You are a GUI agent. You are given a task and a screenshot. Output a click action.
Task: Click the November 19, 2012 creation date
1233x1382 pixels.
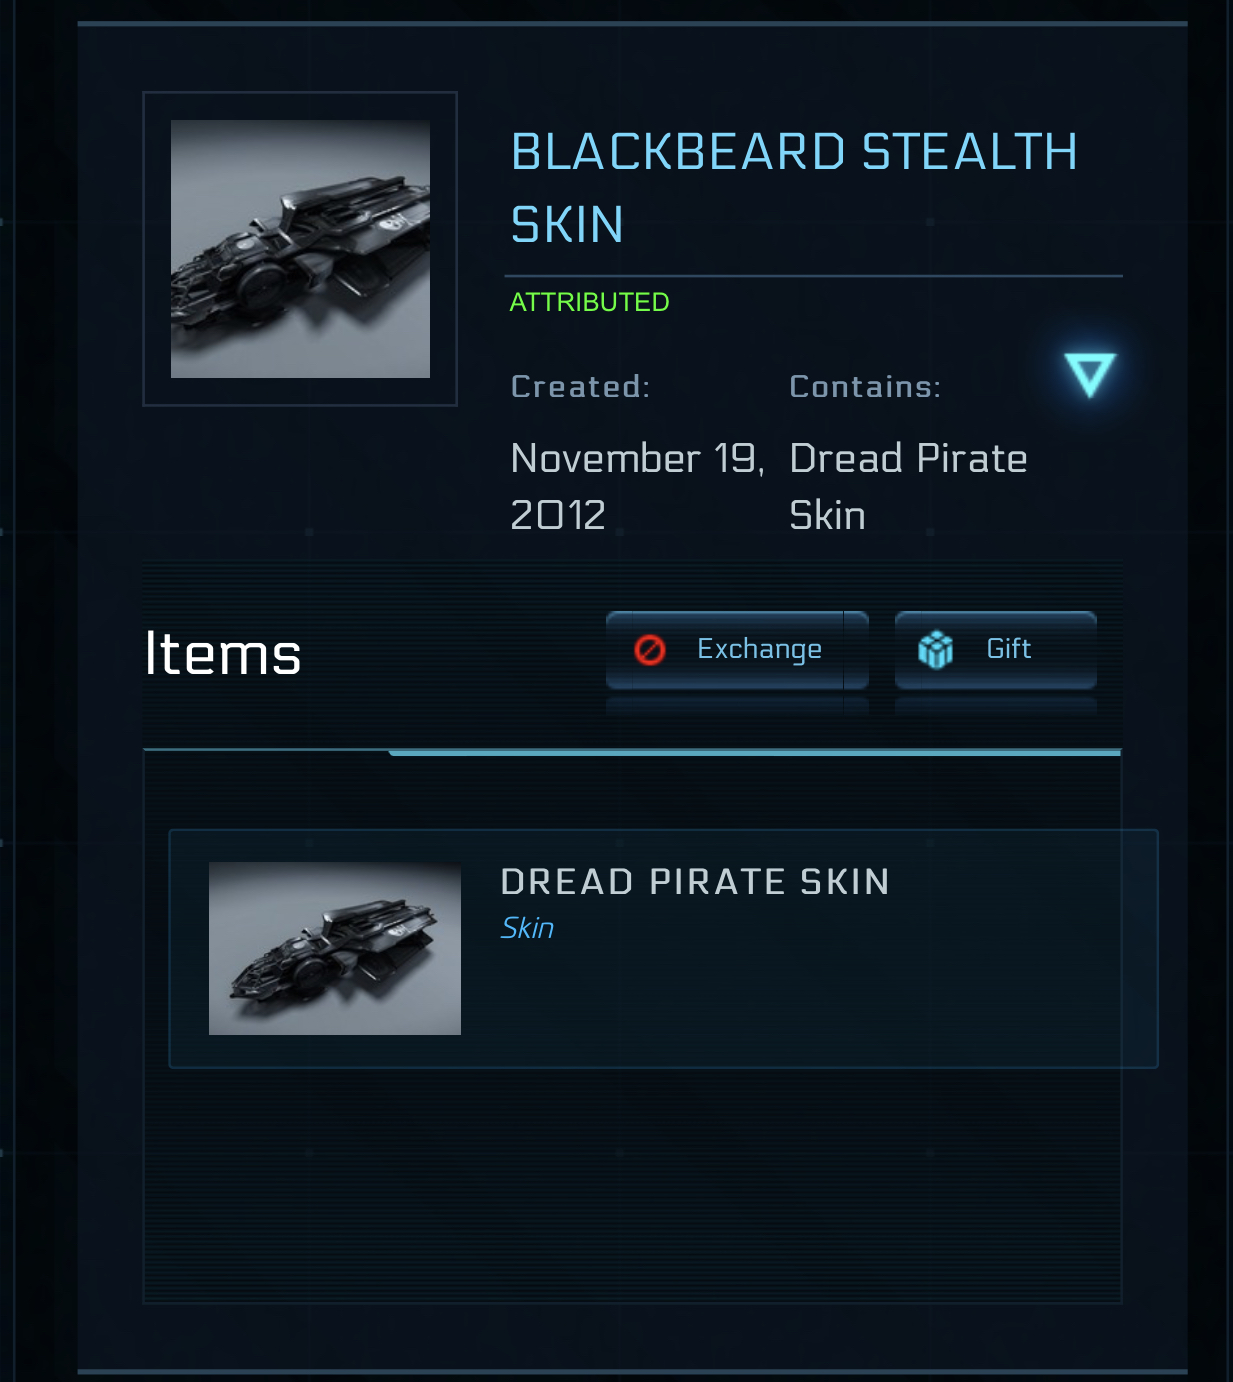click(636, 486)
